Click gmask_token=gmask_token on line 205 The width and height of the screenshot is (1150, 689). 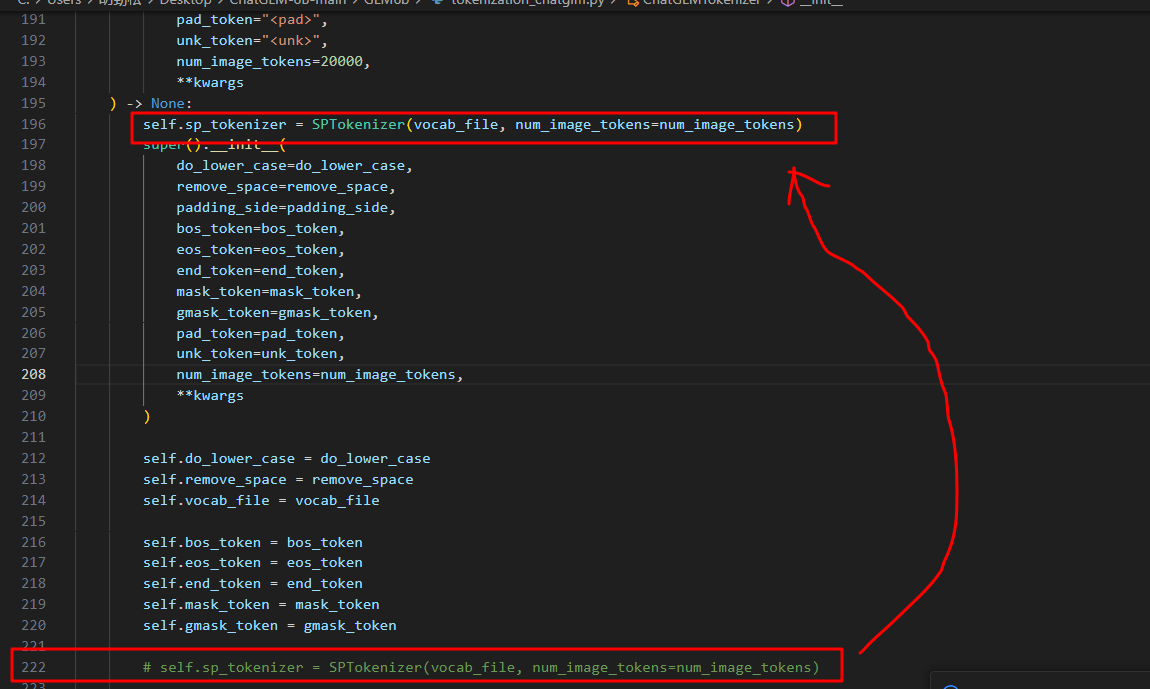[274, 313]
